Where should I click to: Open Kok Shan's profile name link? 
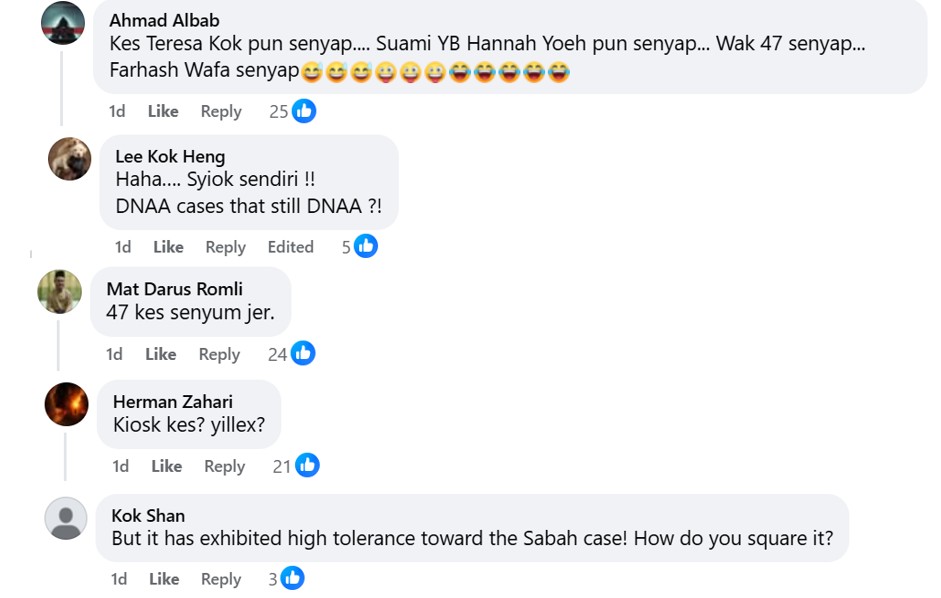tap(148, 515)
